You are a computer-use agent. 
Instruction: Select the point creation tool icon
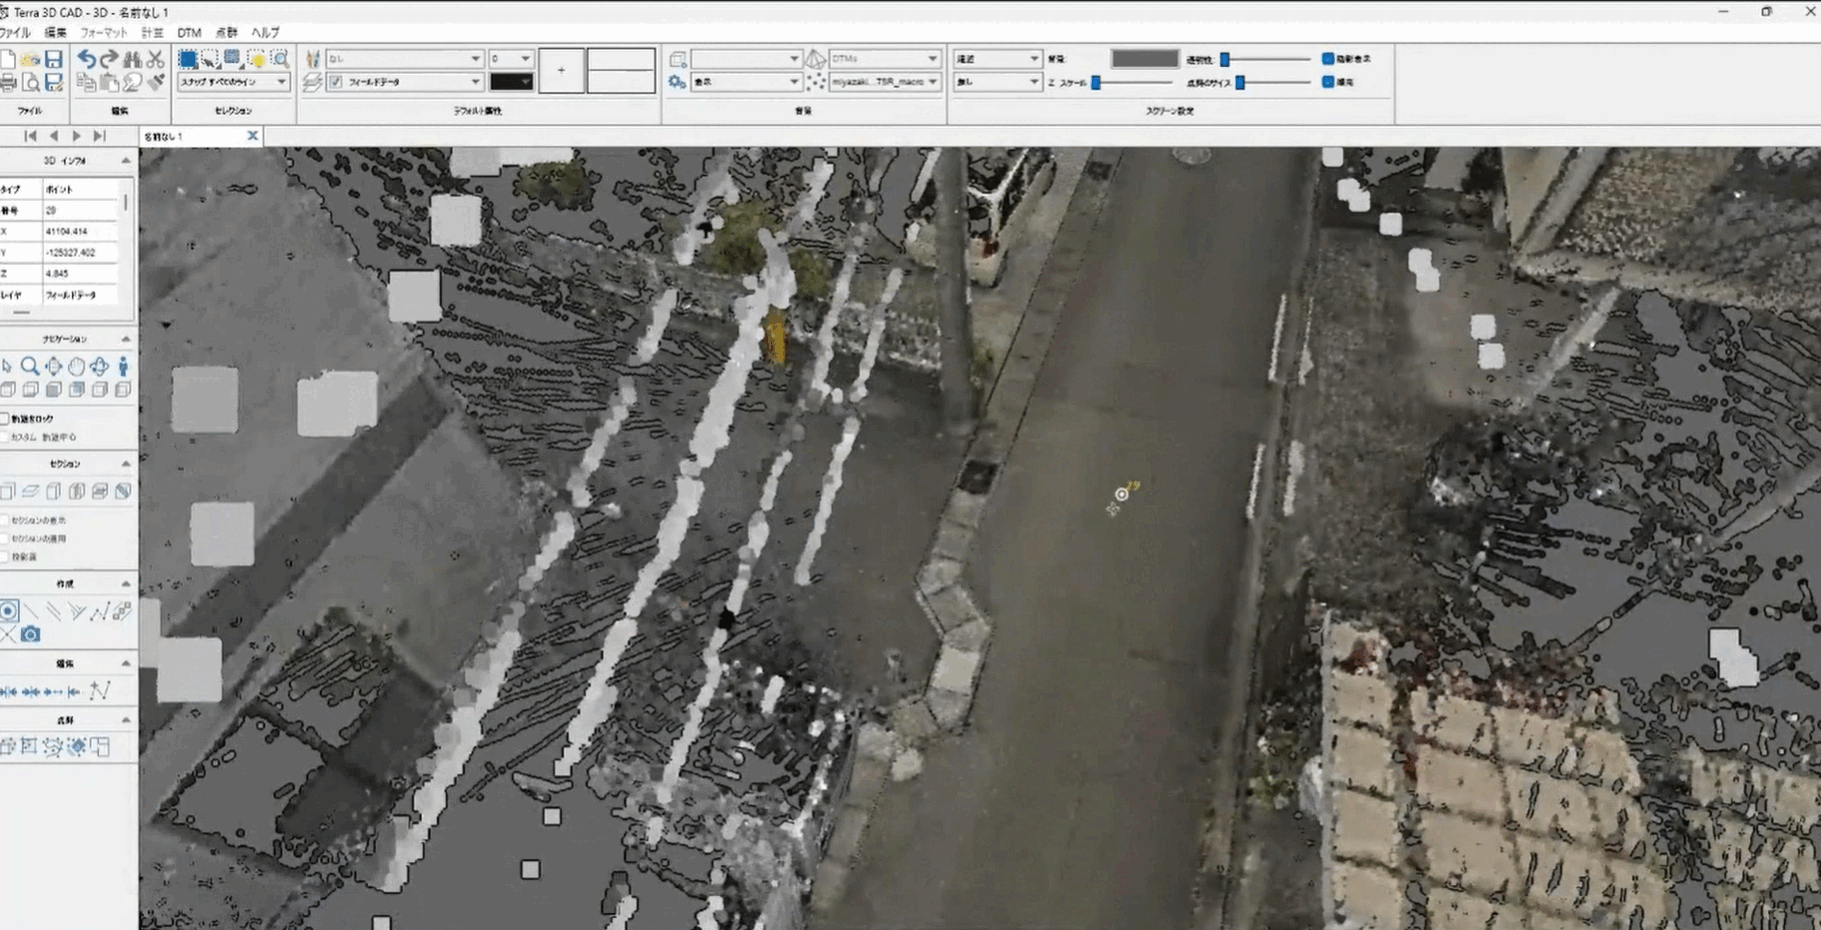[x=9, y=611]
